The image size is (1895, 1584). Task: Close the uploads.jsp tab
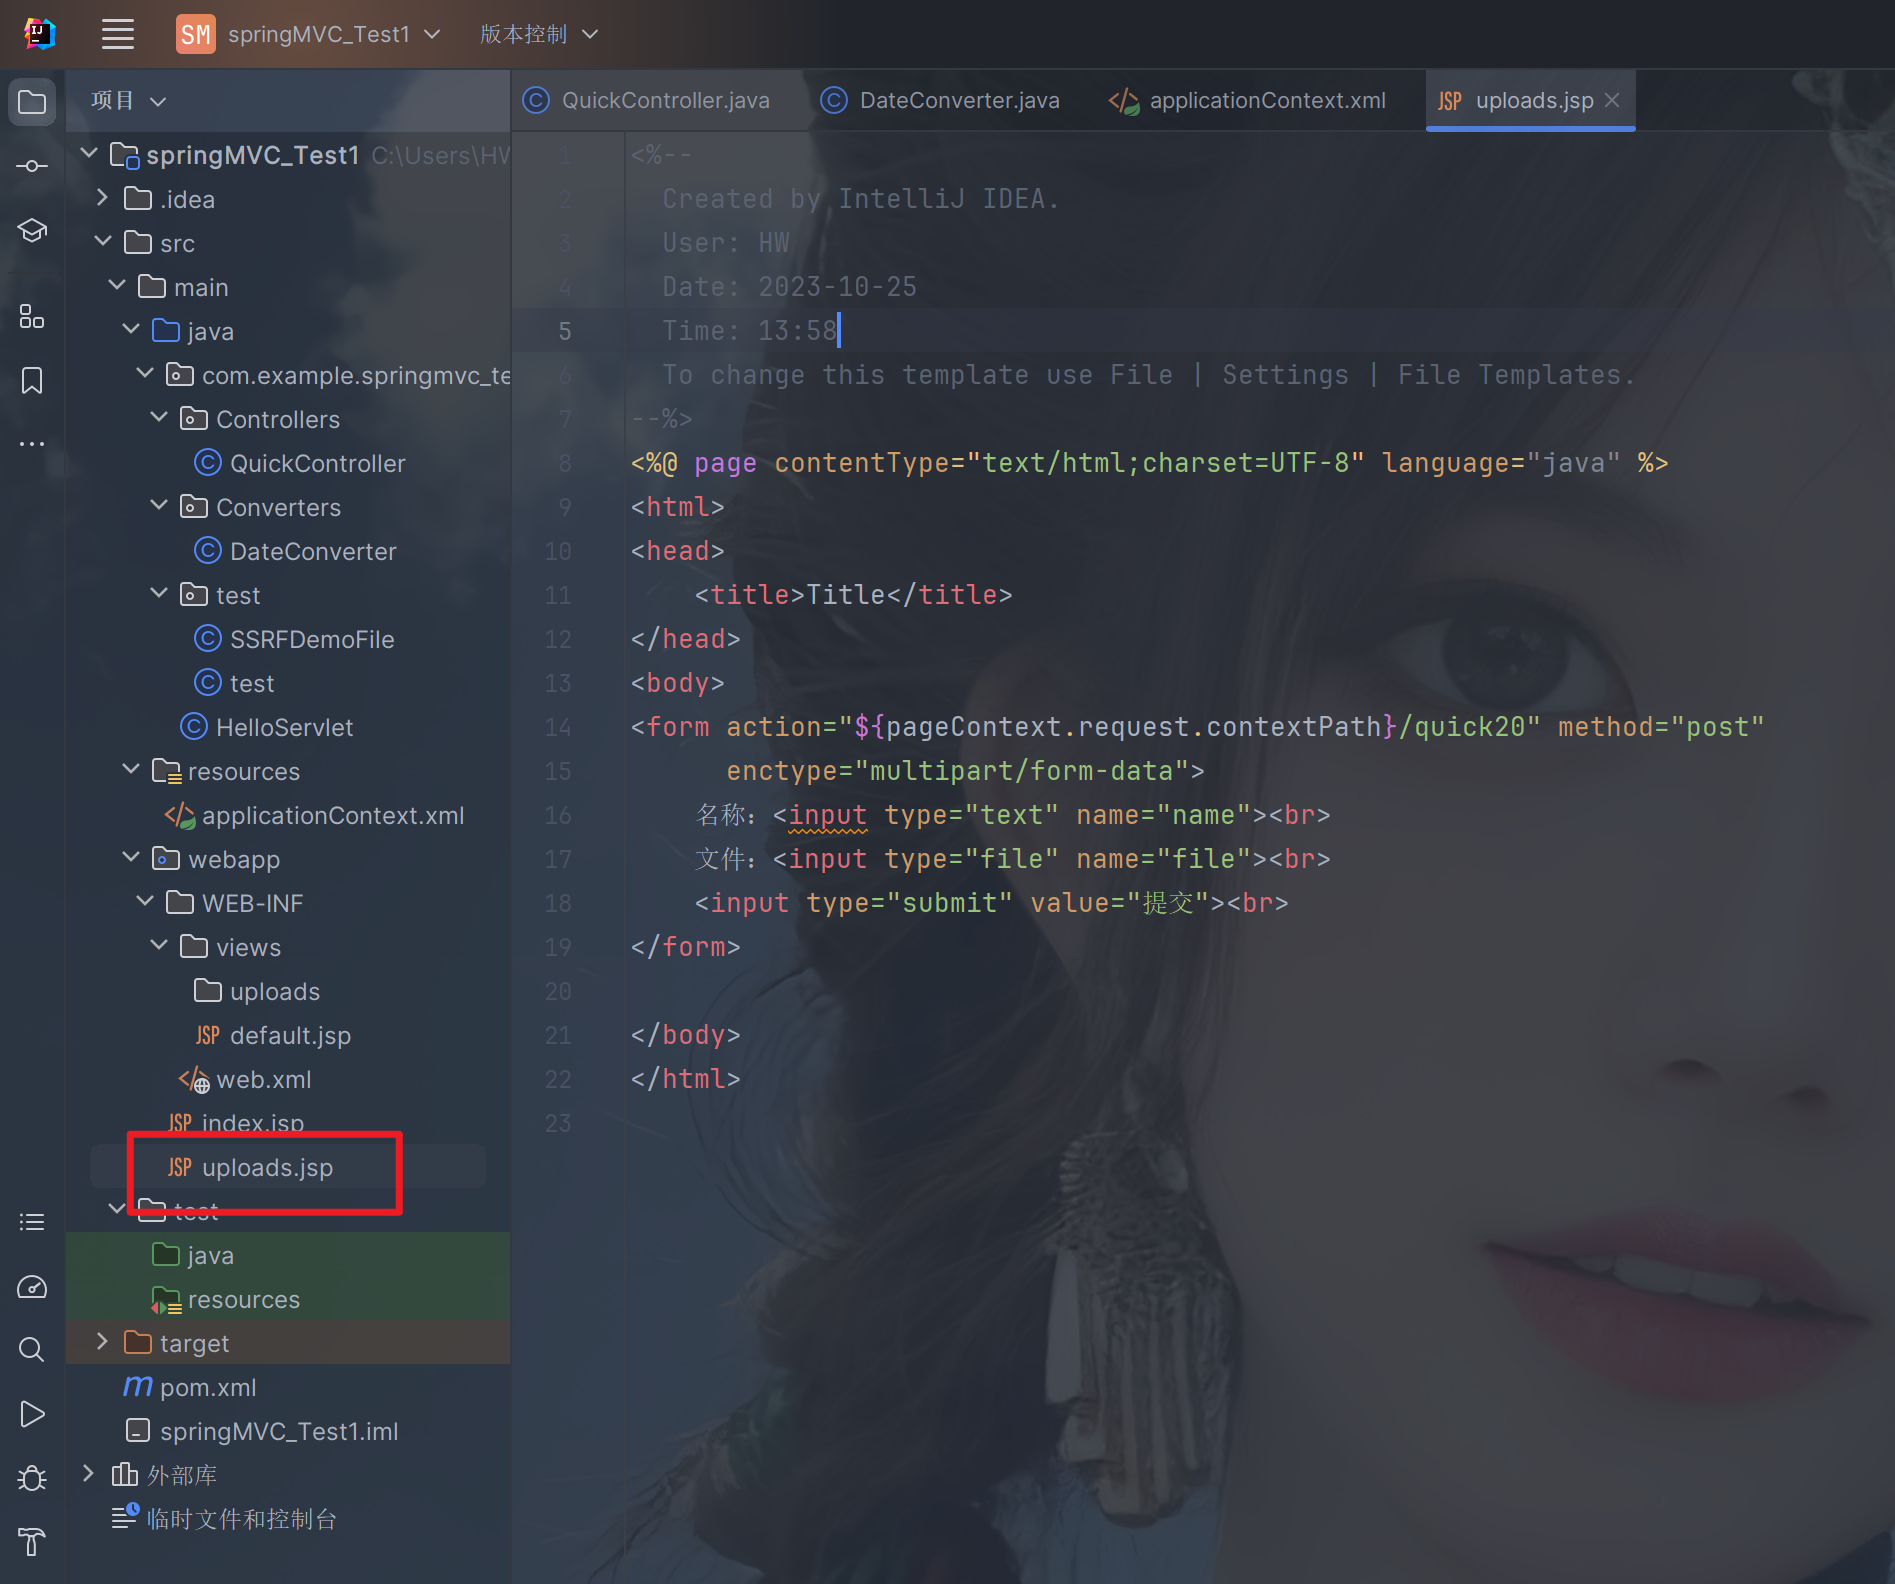(1612, 101)
